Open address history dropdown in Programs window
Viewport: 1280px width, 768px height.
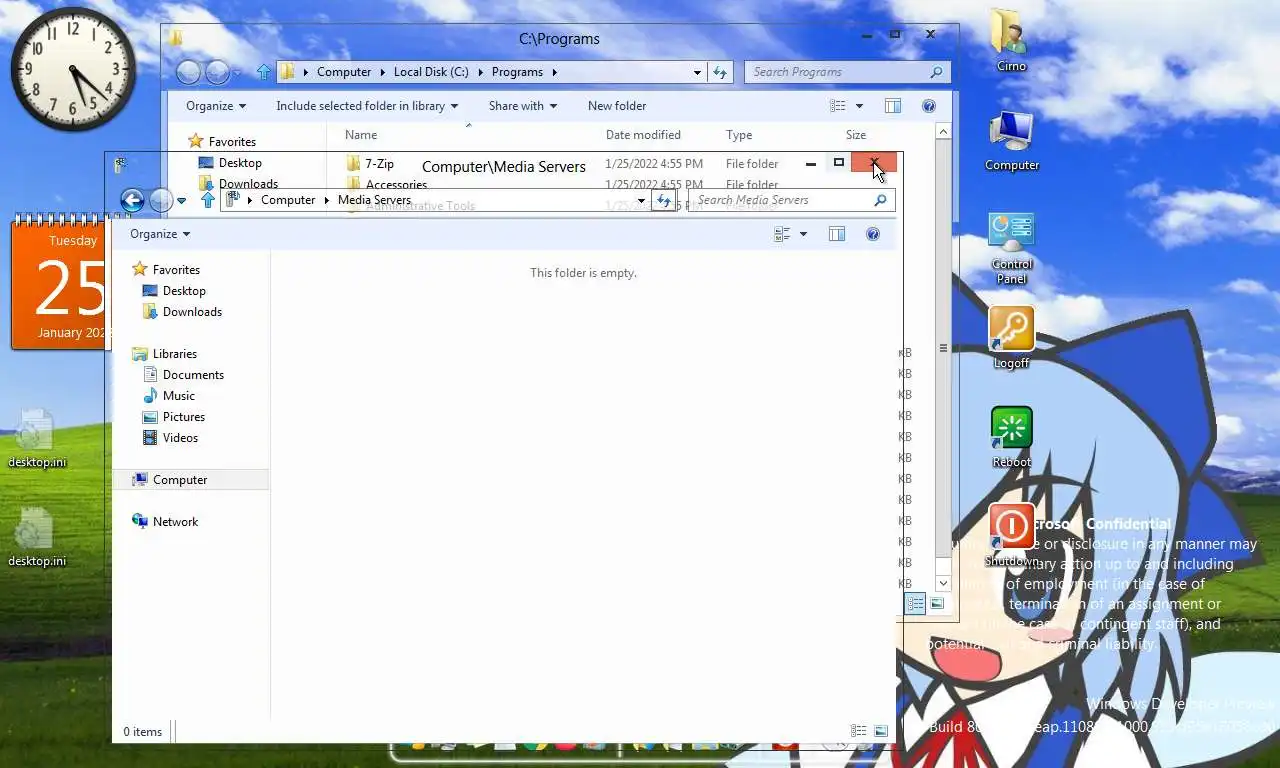click(697, 72)
